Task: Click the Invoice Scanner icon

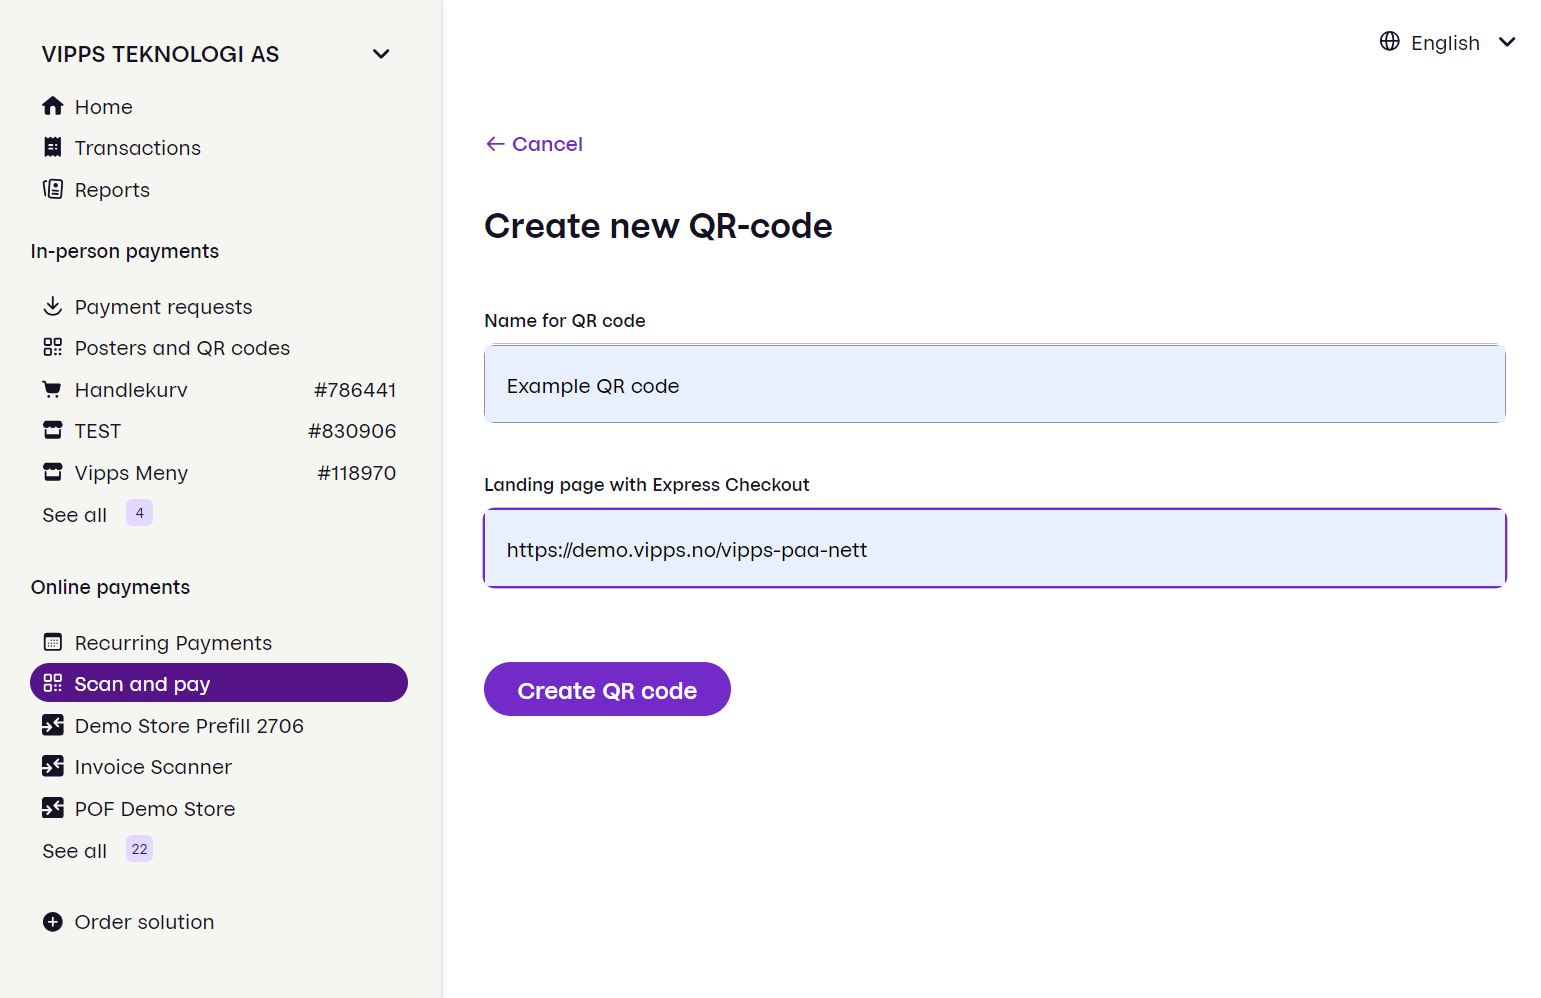Action: coord(53,766)
